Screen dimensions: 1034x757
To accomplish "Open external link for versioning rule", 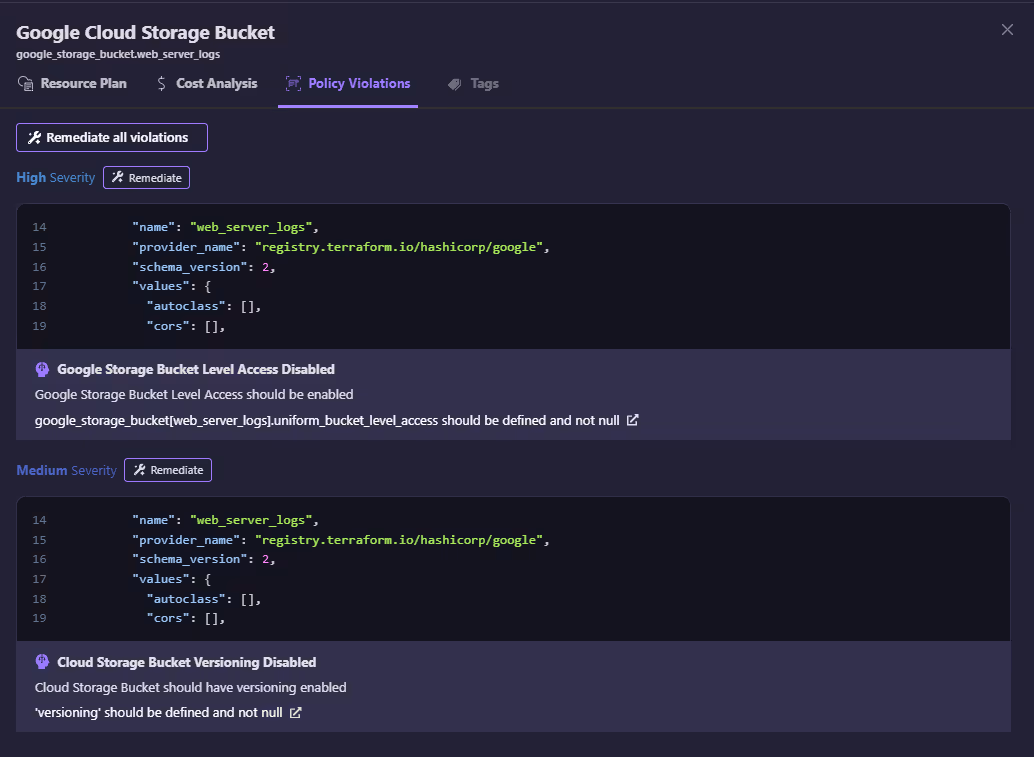I will (x=295, y=713).
